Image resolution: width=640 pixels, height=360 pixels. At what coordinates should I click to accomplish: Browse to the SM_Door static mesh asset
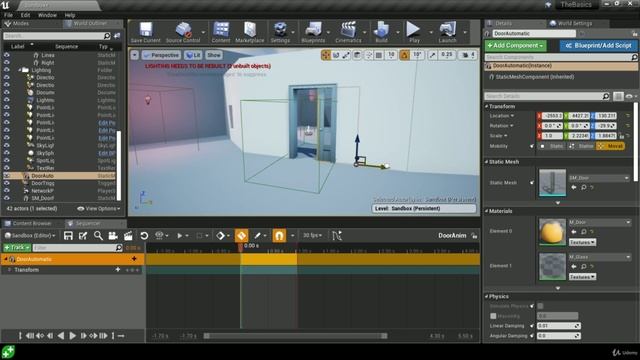584,187
